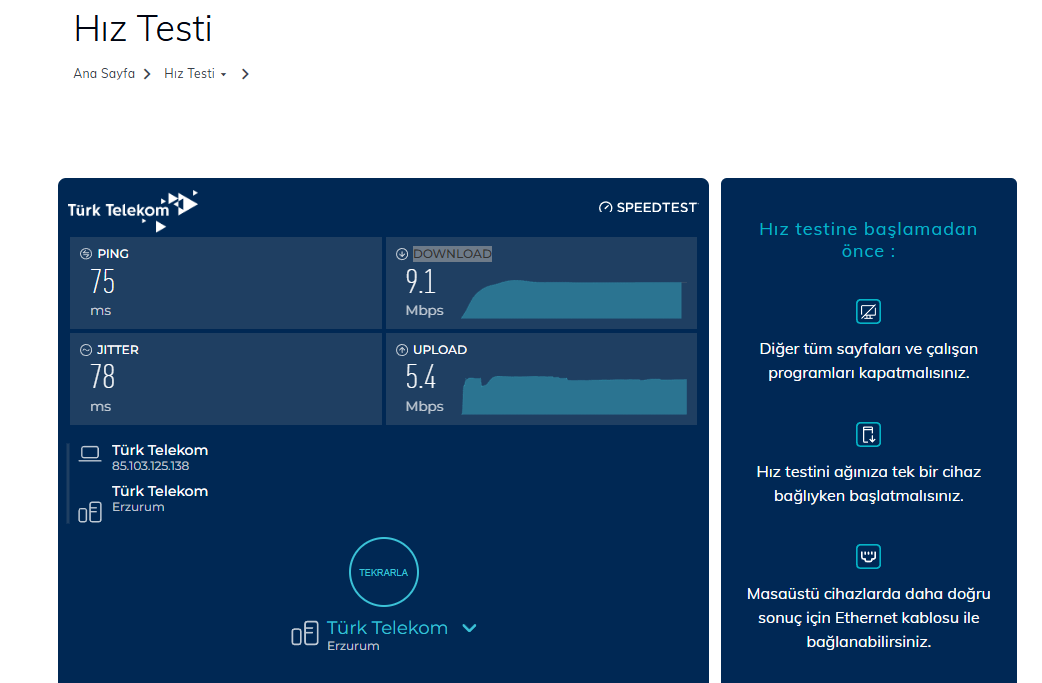
Task: Click the upload arrow icon
Action: click(402, 349)
